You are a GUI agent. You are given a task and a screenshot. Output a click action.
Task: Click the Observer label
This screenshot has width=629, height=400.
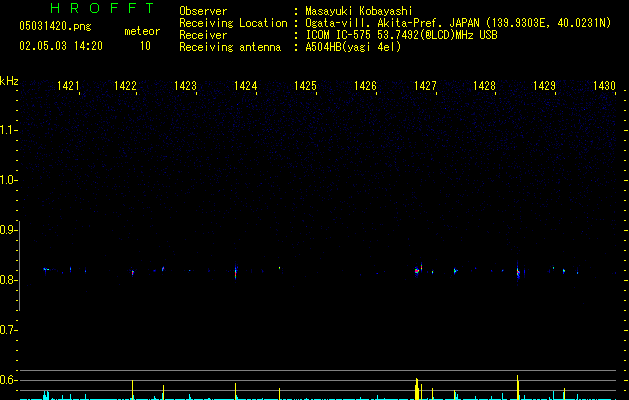point(203,11)
